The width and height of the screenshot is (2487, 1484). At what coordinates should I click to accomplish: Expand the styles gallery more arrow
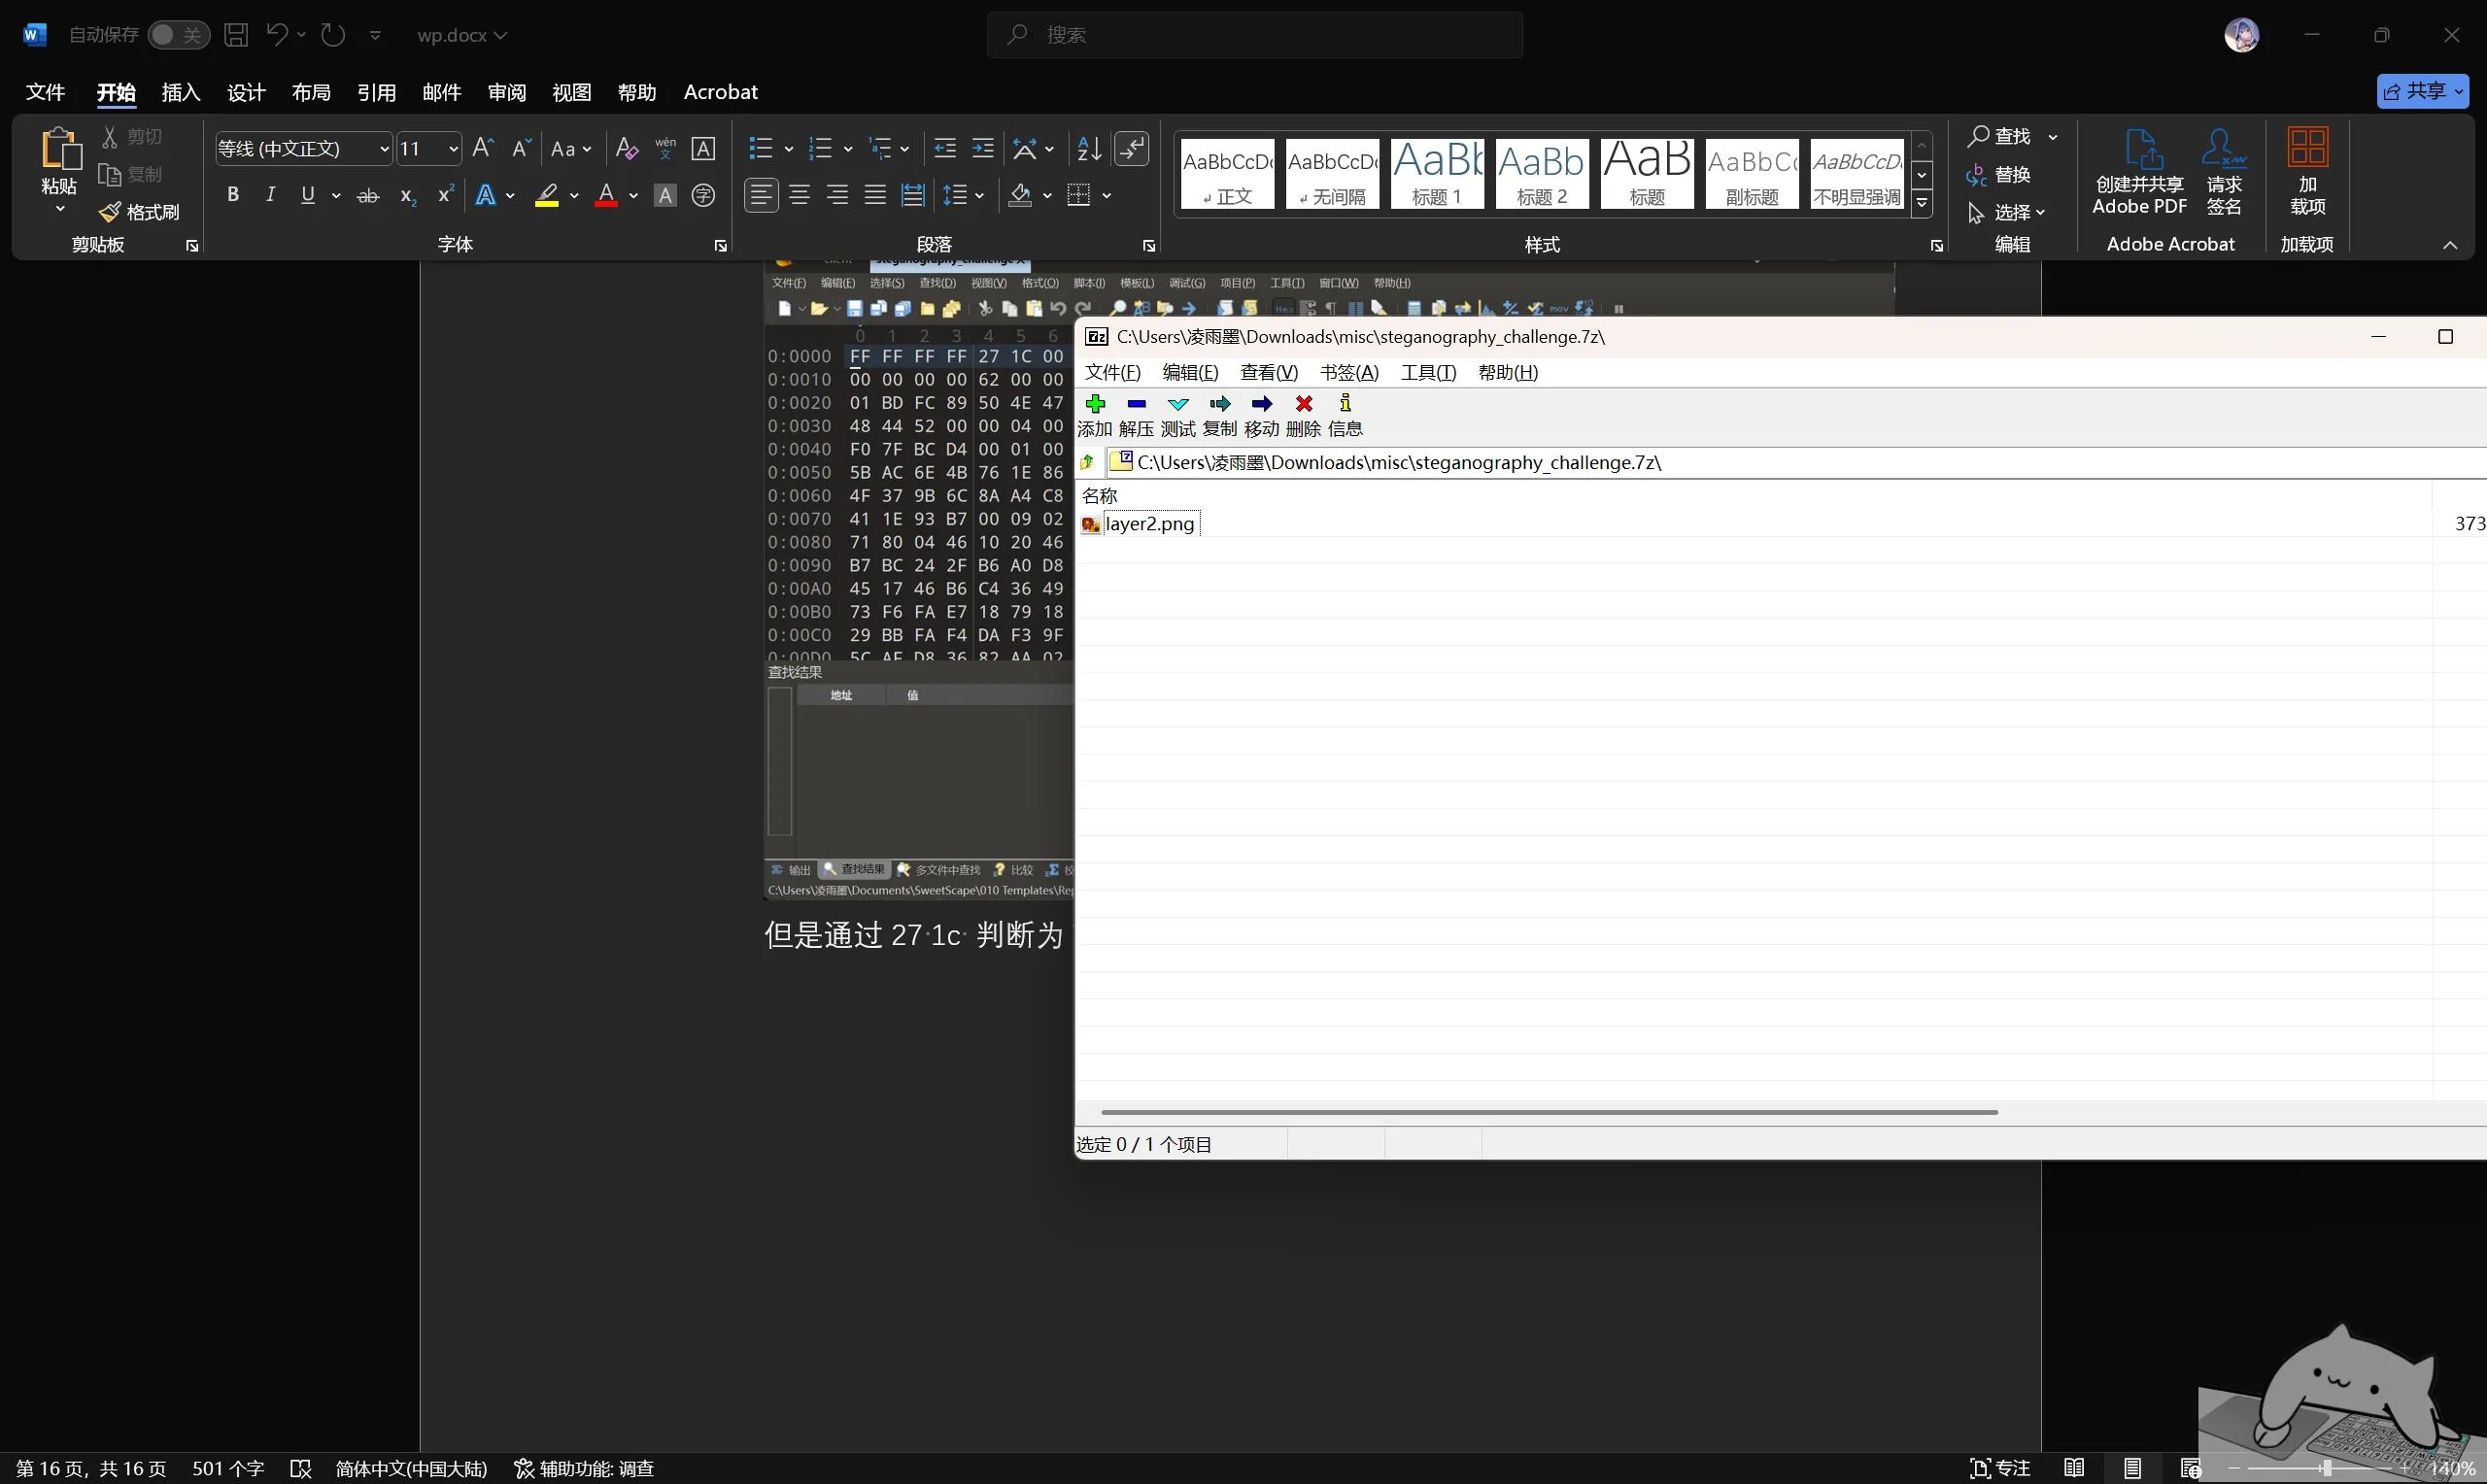pyautogui.click(x=1921, y=203)
